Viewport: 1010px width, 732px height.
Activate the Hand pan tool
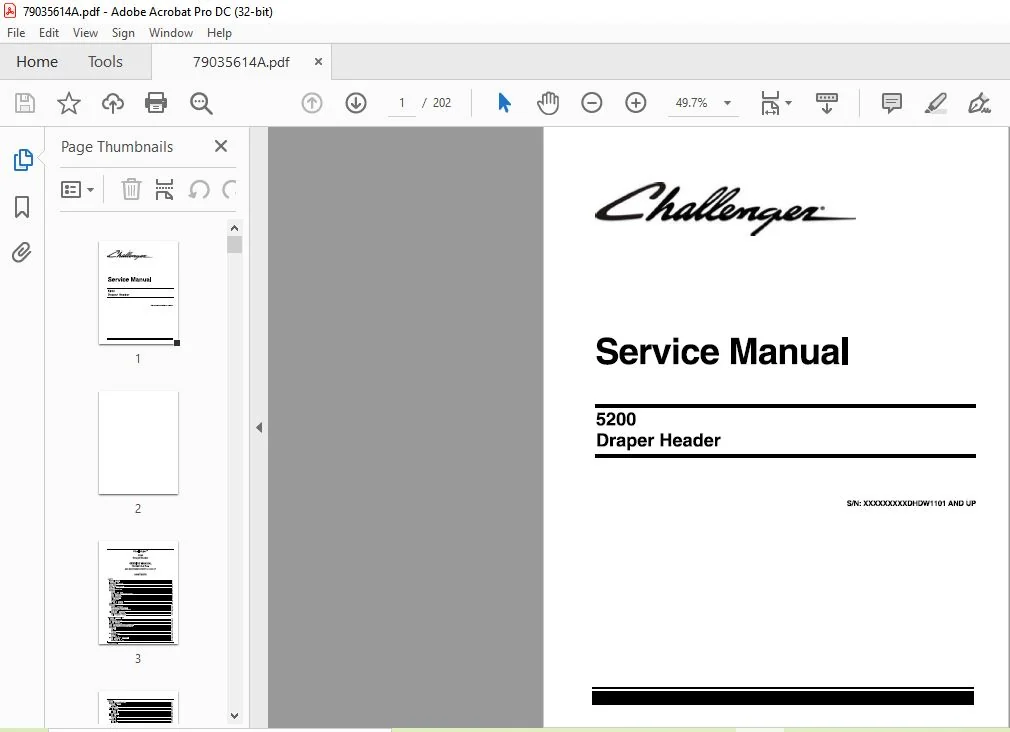(x=548, y=103)
